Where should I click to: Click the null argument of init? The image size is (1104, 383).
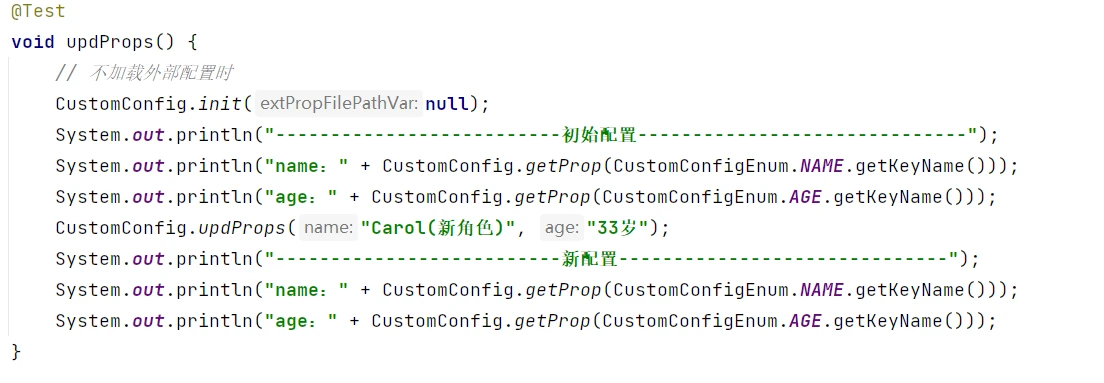(x=447, y=104)
